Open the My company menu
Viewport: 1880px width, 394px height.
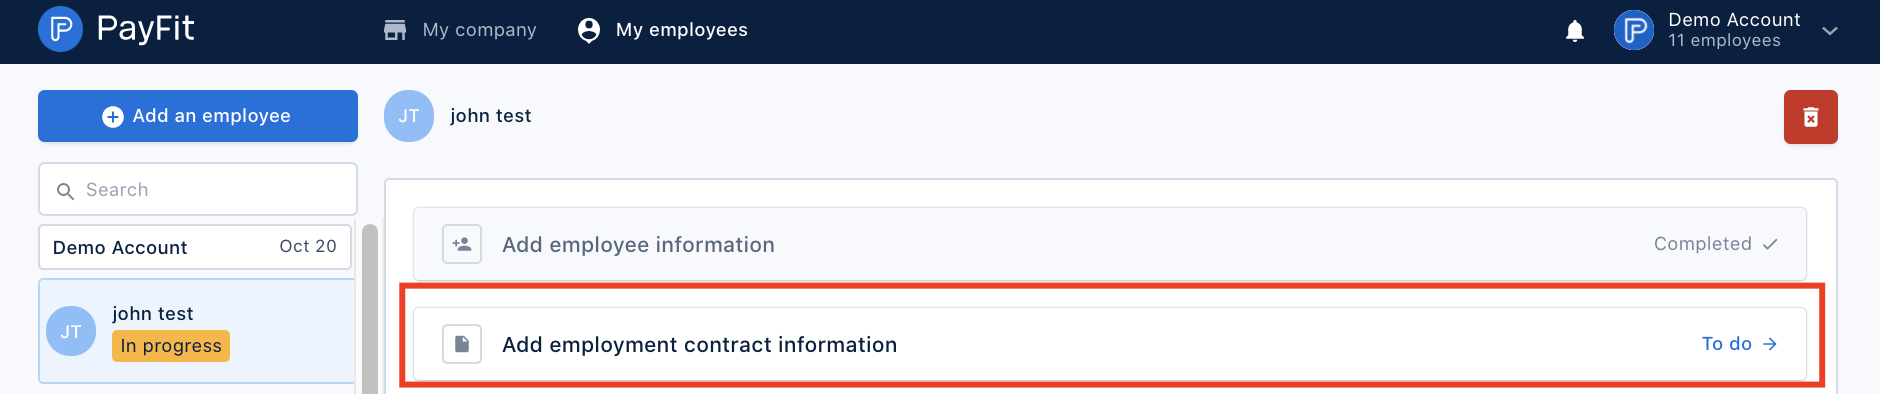coord(460,30)
